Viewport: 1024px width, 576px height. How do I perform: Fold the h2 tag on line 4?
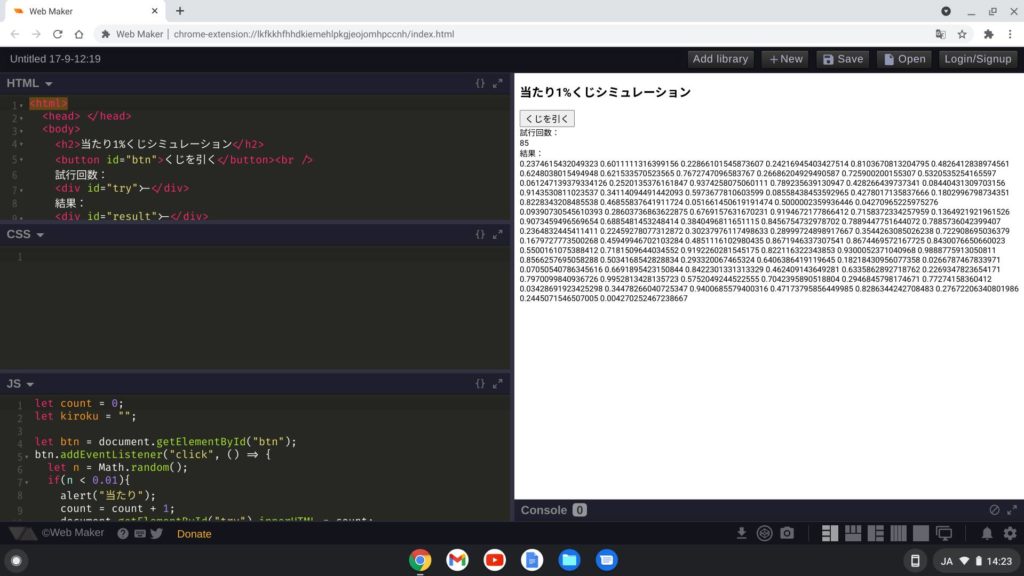(21, 144)
